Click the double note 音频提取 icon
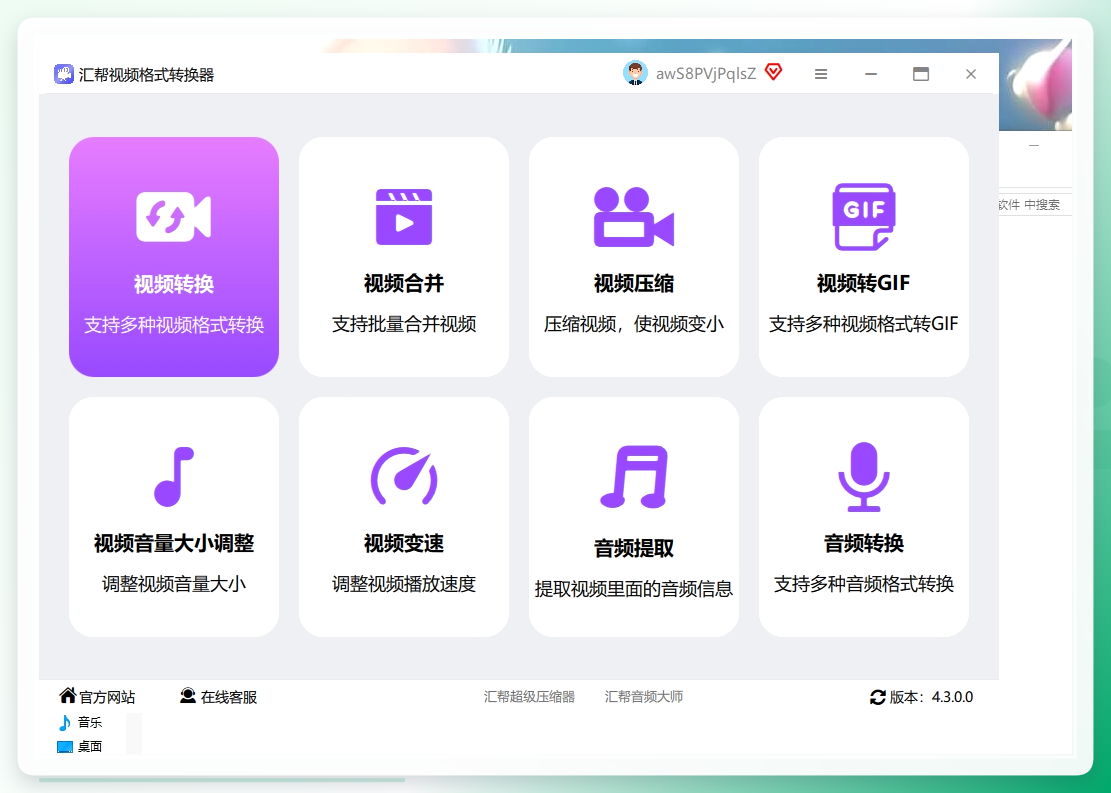Image resolution: width=1111 pixels, height=793 pixels. pos(633,477)
